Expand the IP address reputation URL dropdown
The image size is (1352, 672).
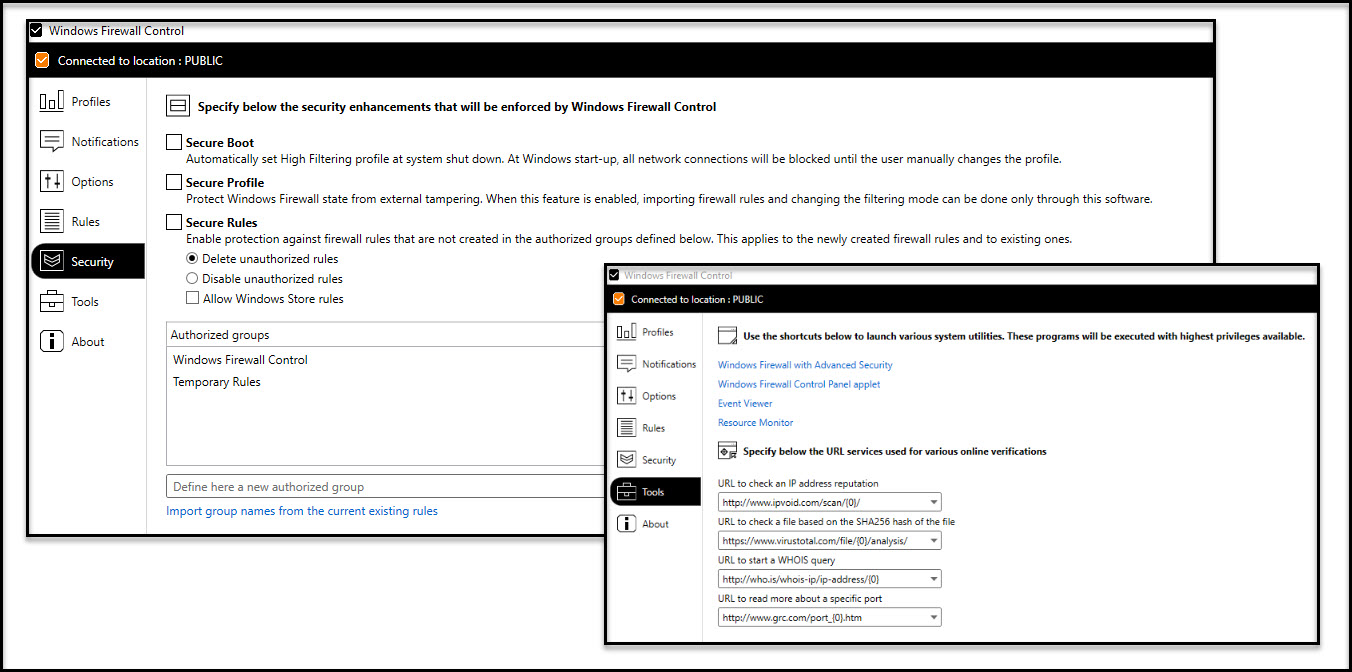pyautogui.click(x=934, y=503)
